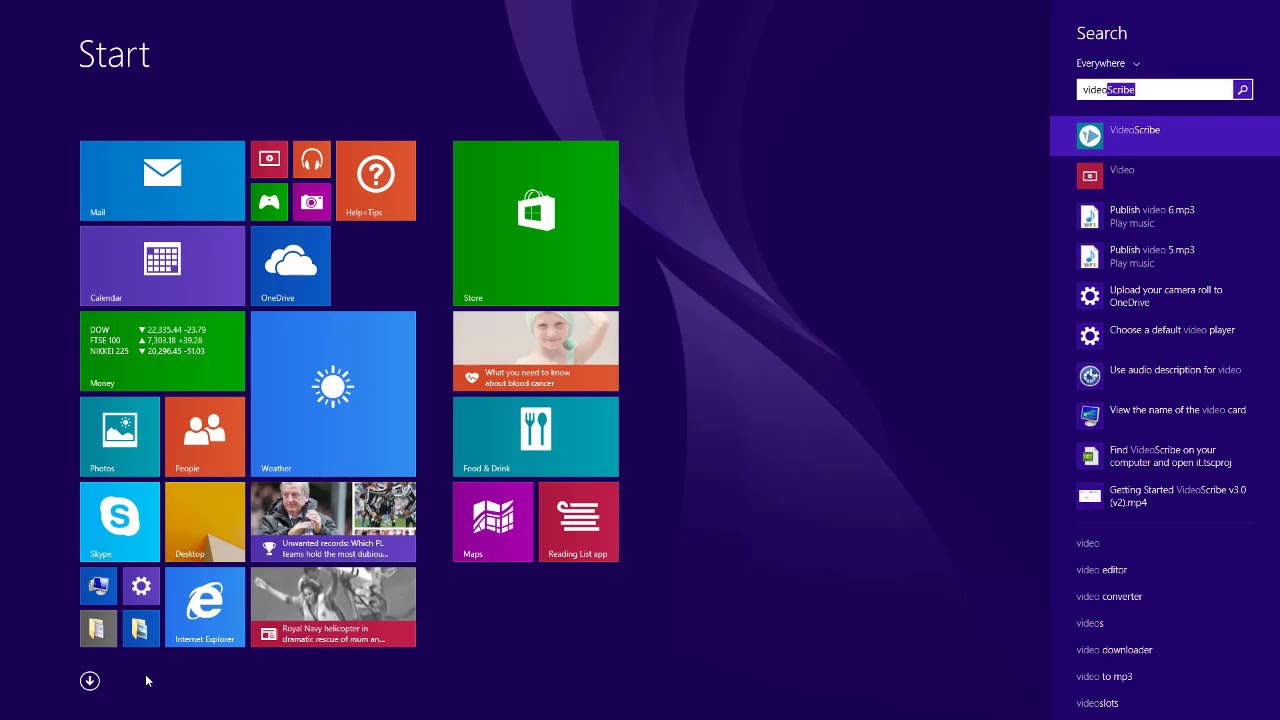Open the PC settings gear tile
The height and width of the screenshot is (720, 1280).
pos(141,586)
